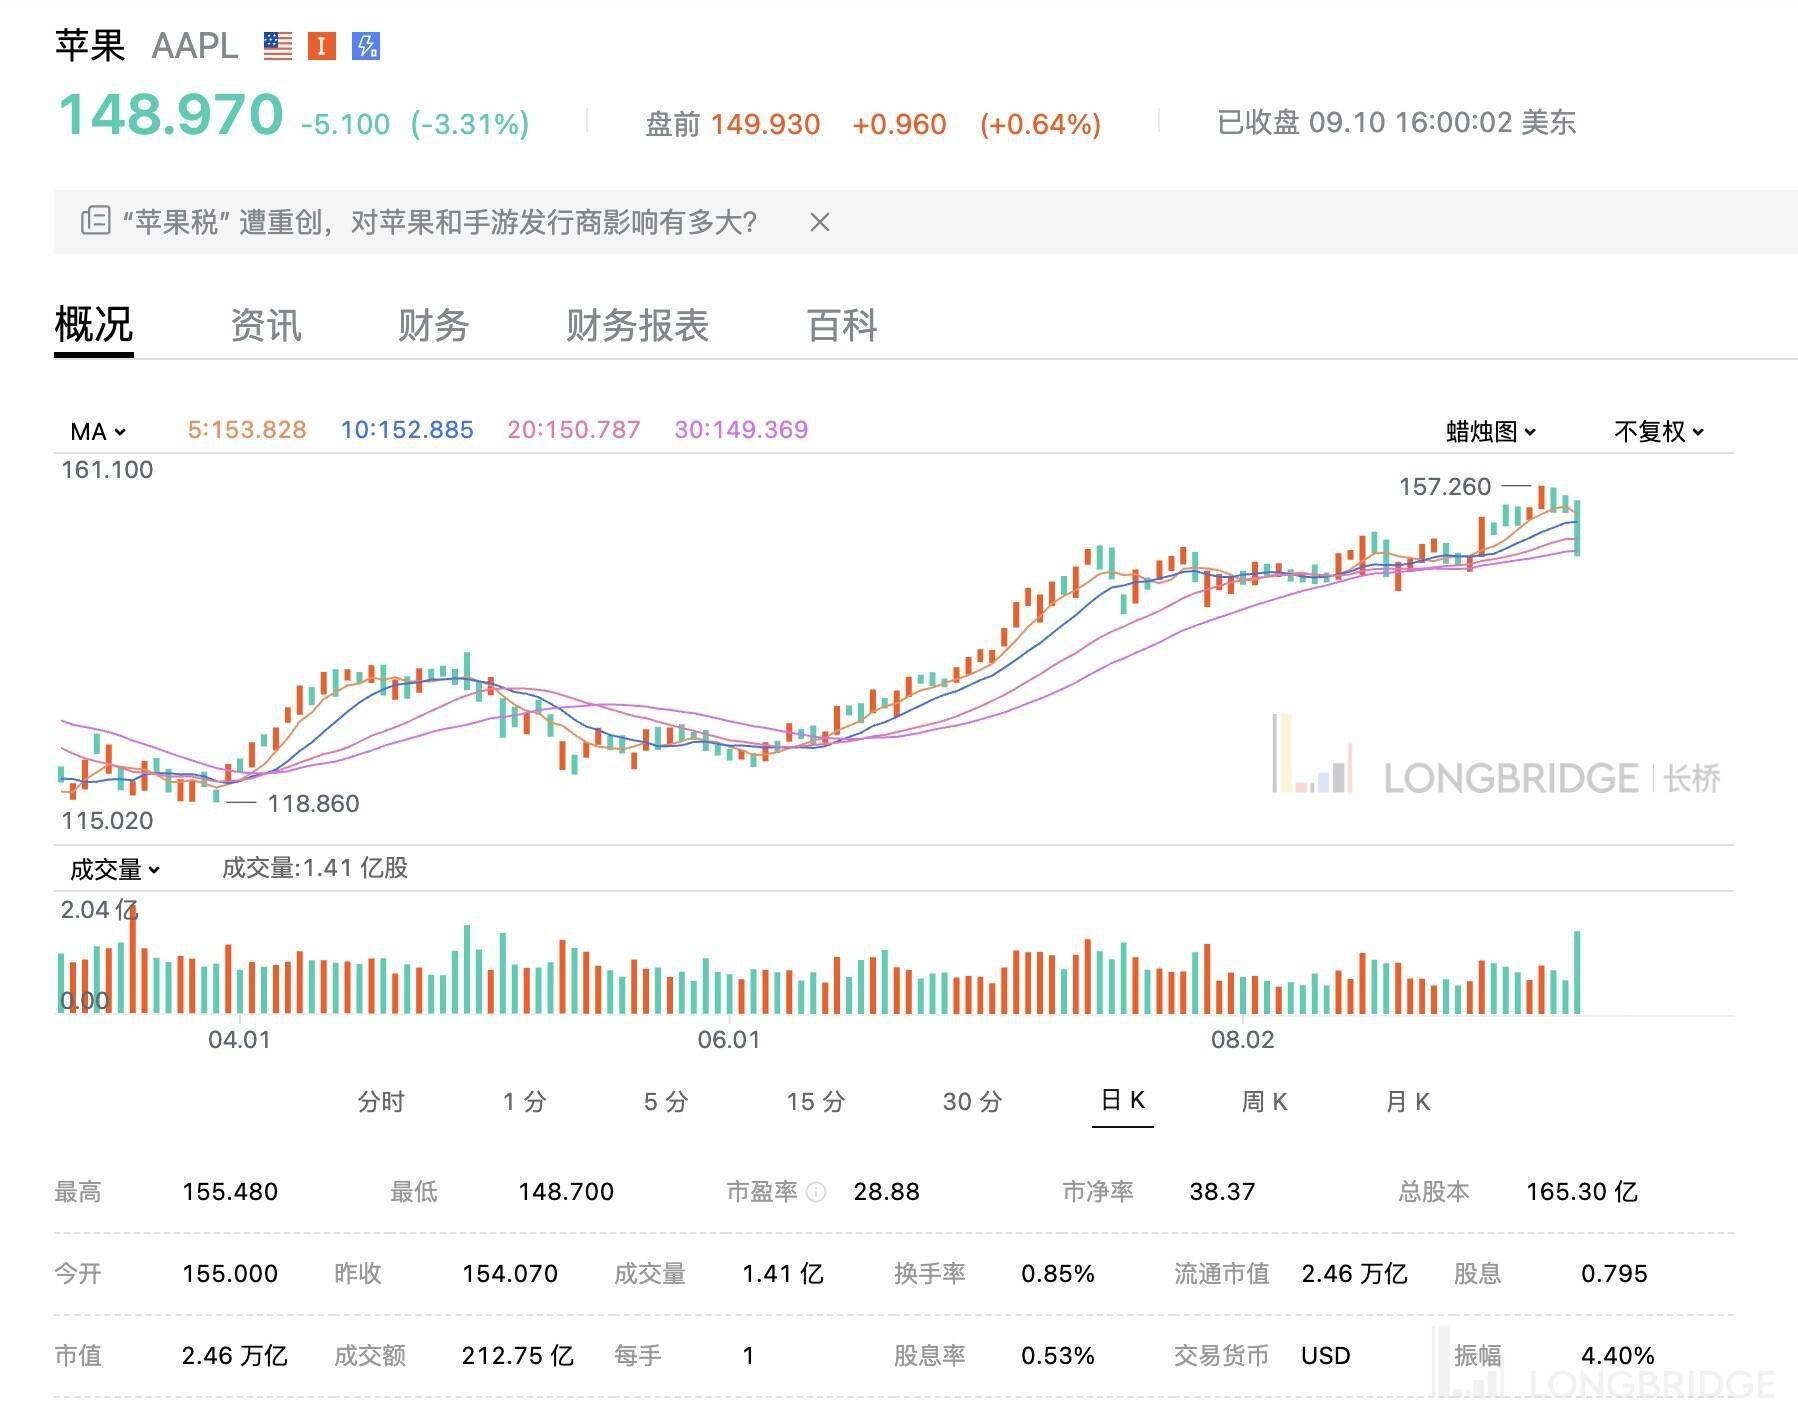This screenshot has width=1798, height=1420.
Task: Click the 苹果 stock name heading
Action: point(90,46)
